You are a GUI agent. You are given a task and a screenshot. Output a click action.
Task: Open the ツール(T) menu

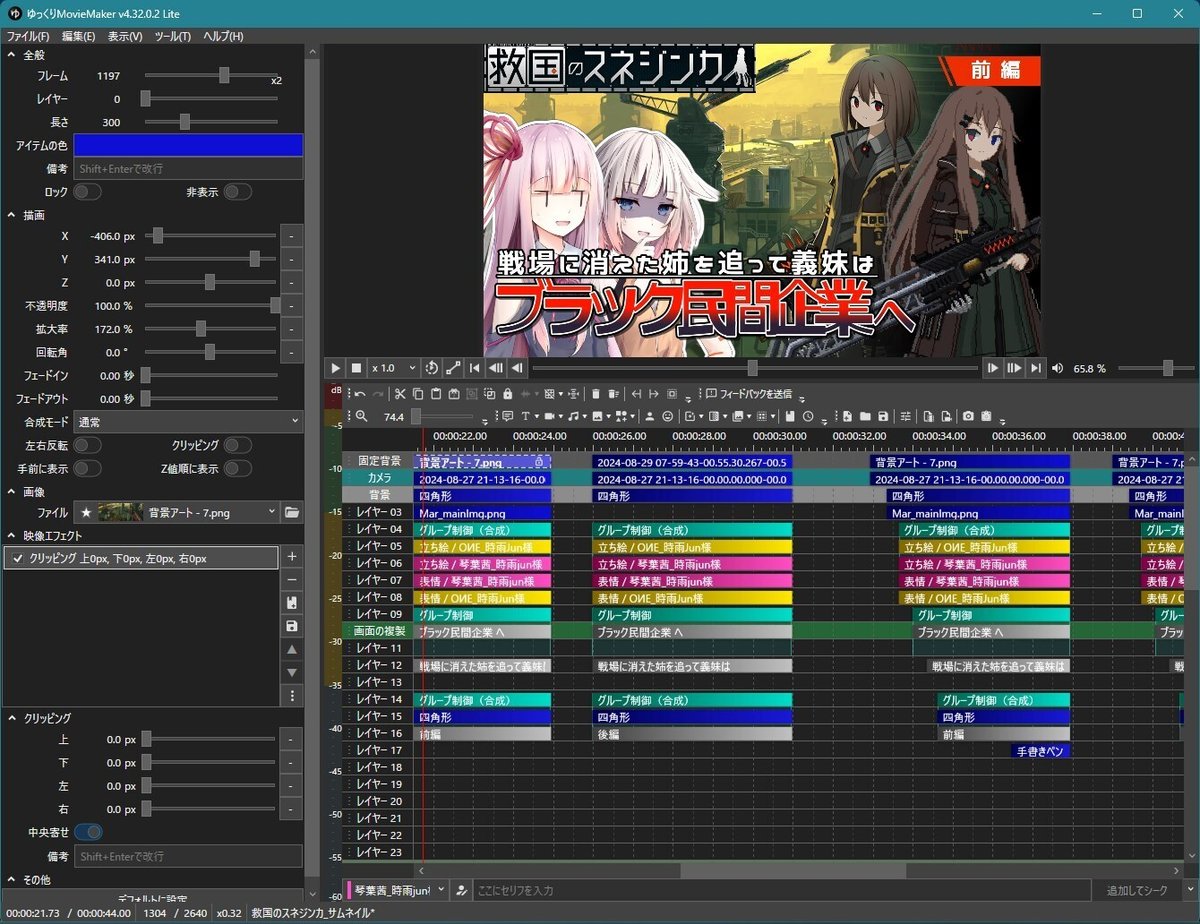point(173,36)
